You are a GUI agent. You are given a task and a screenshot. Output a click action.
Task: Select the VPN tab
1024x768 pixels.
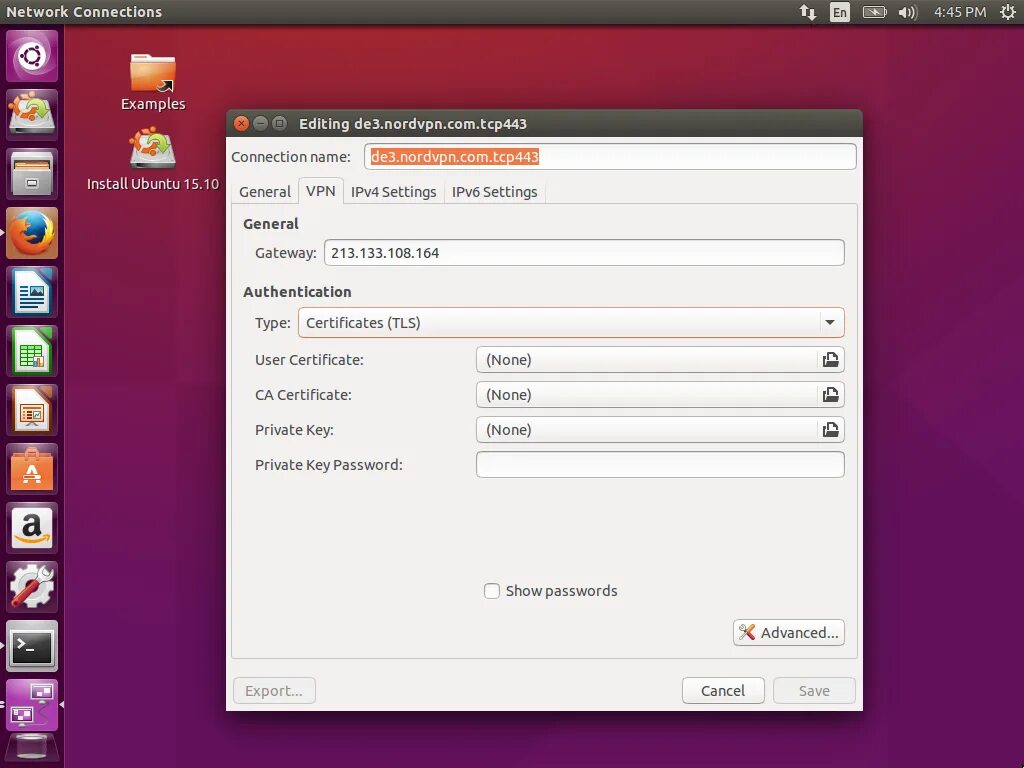[x=321, y=191]
